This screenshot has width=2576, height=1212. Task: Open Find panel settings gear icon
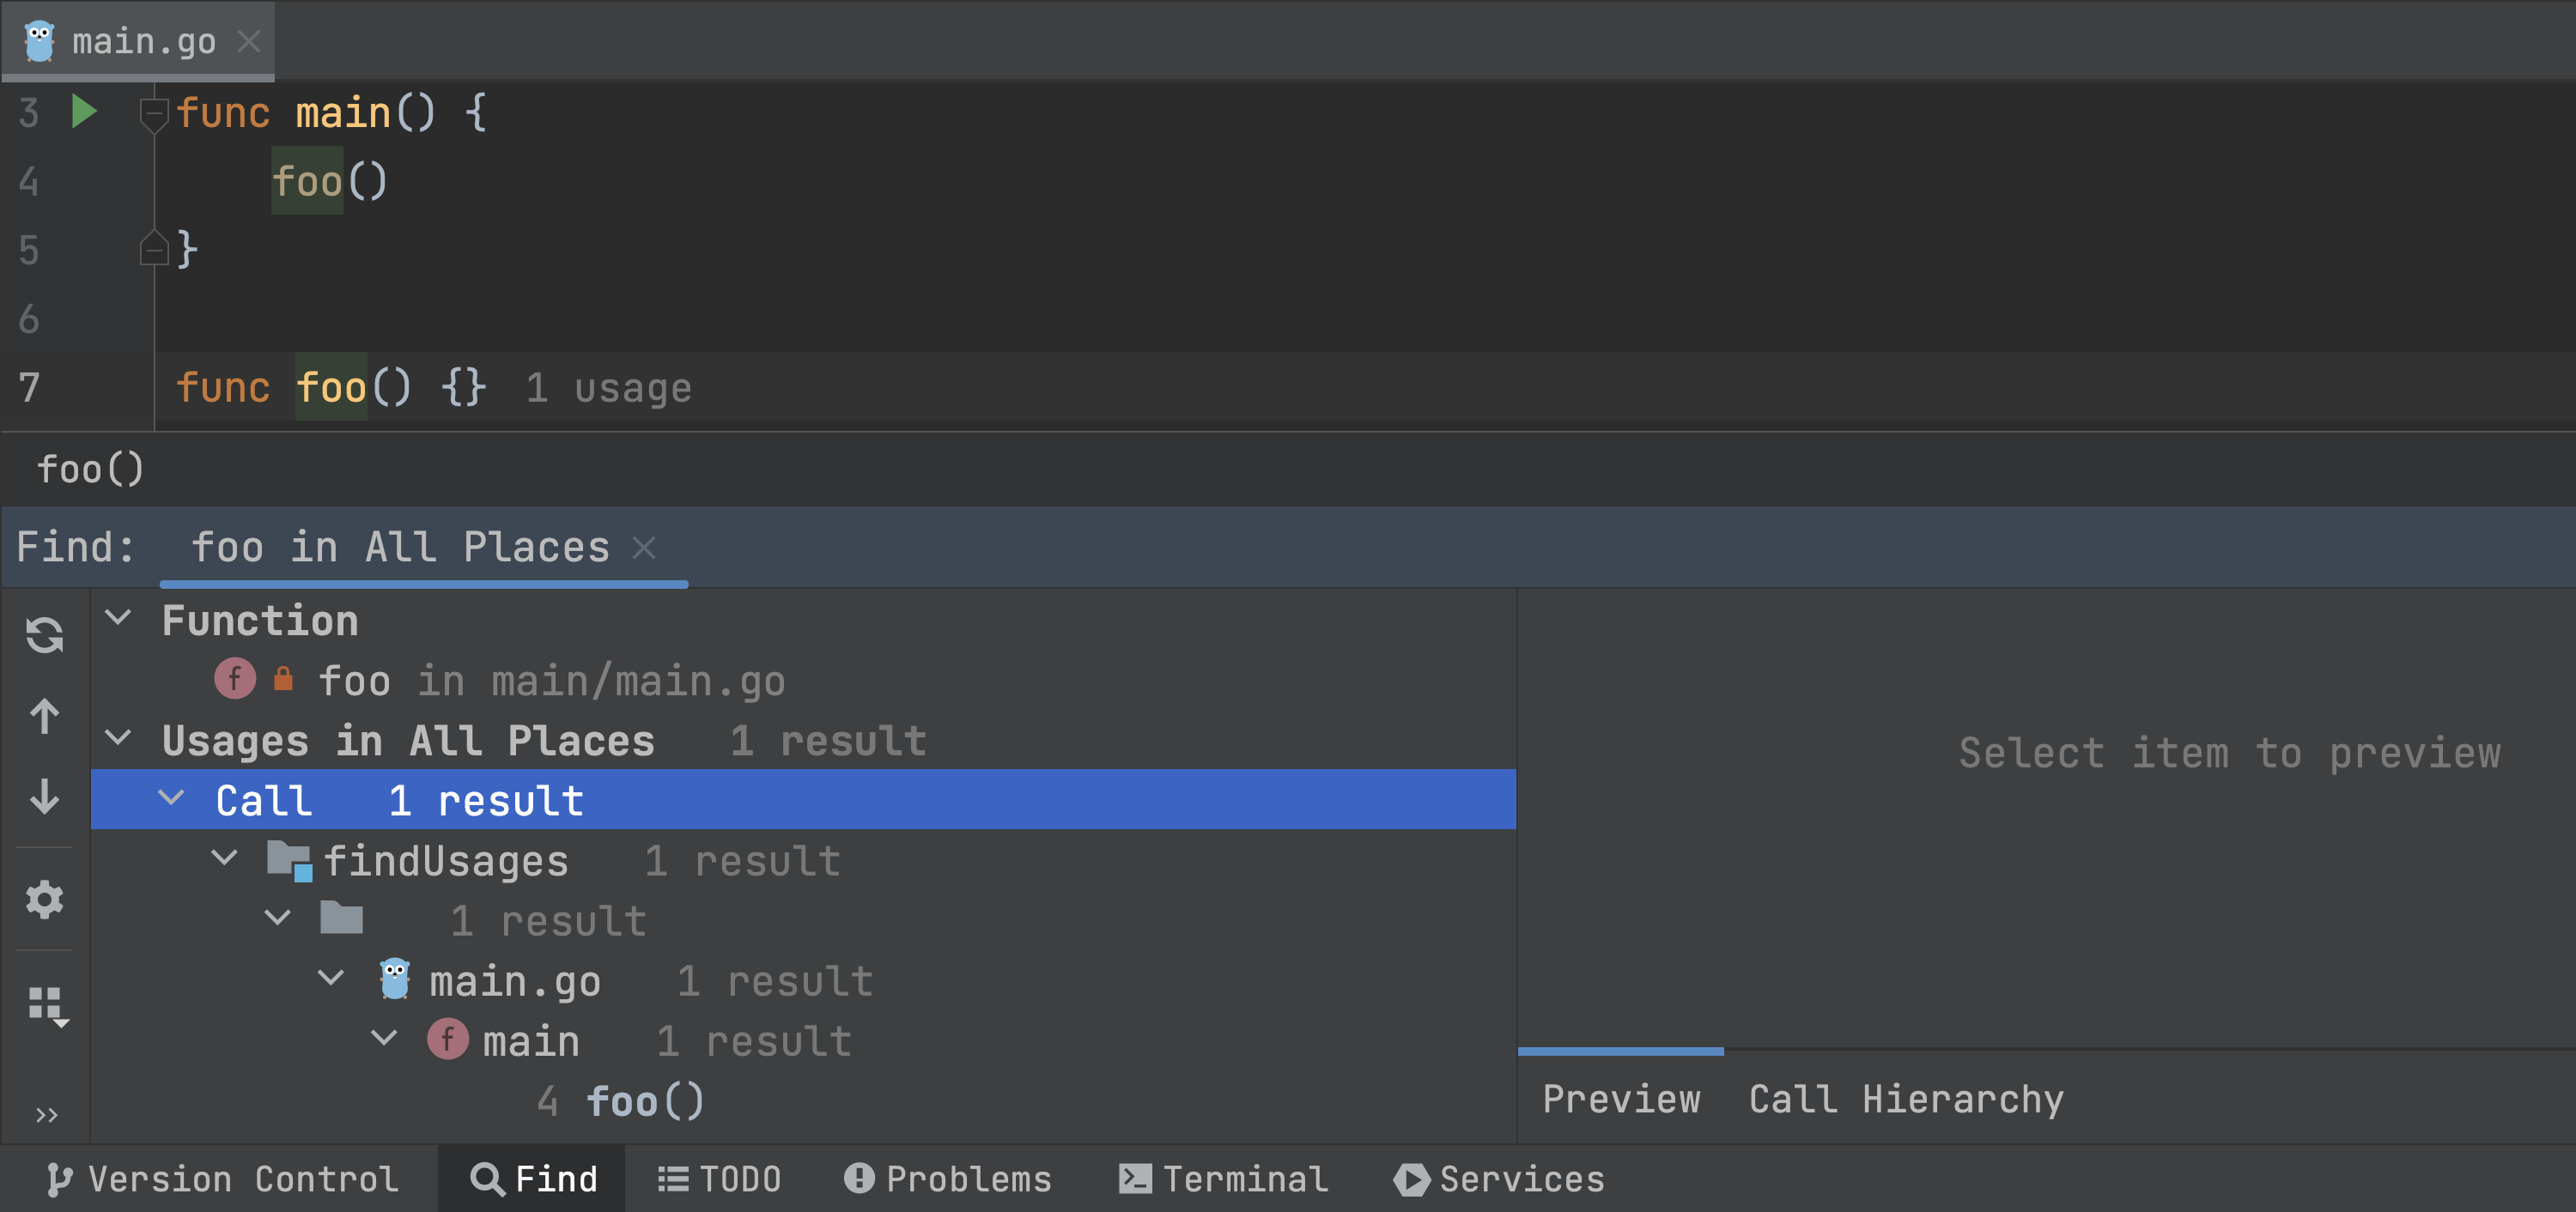tap(45, 900)
